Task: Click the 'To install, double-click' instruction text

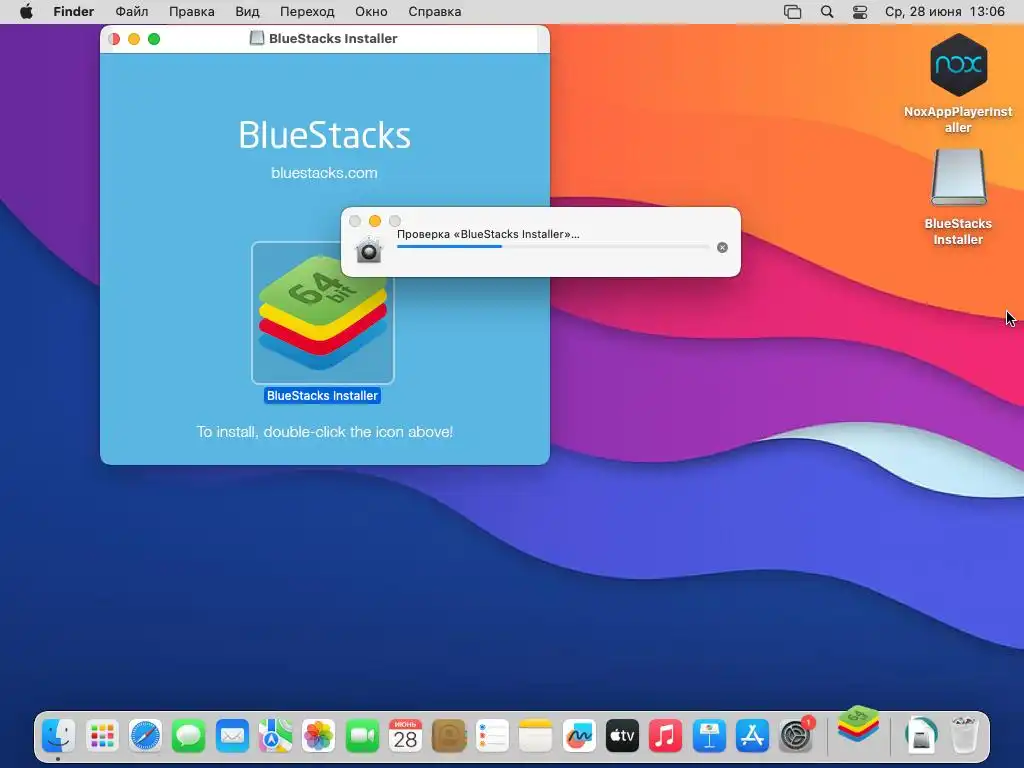Action: pyautogui.click(x=325, y=432)
